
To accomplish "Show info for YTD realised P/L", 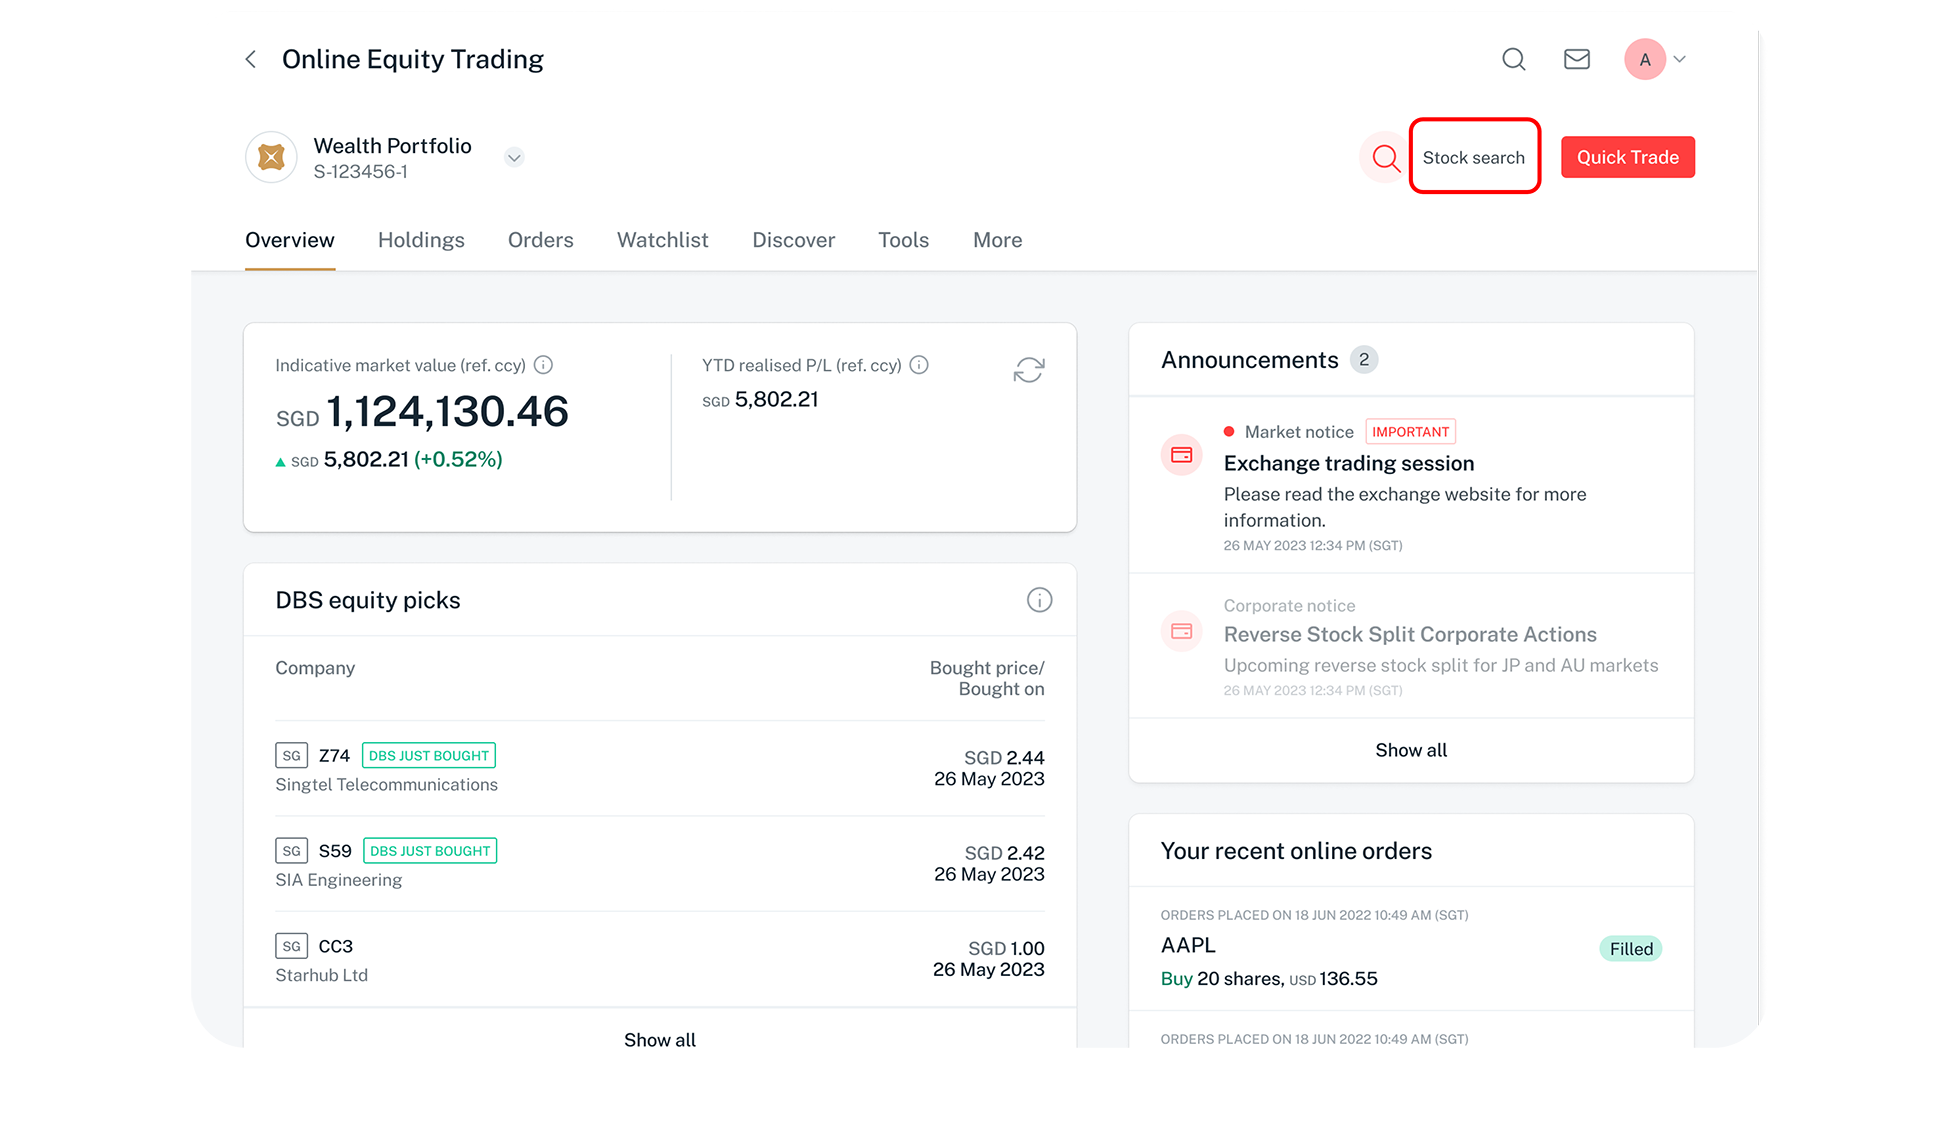I will pyautogui.click(x=919, y=365).
